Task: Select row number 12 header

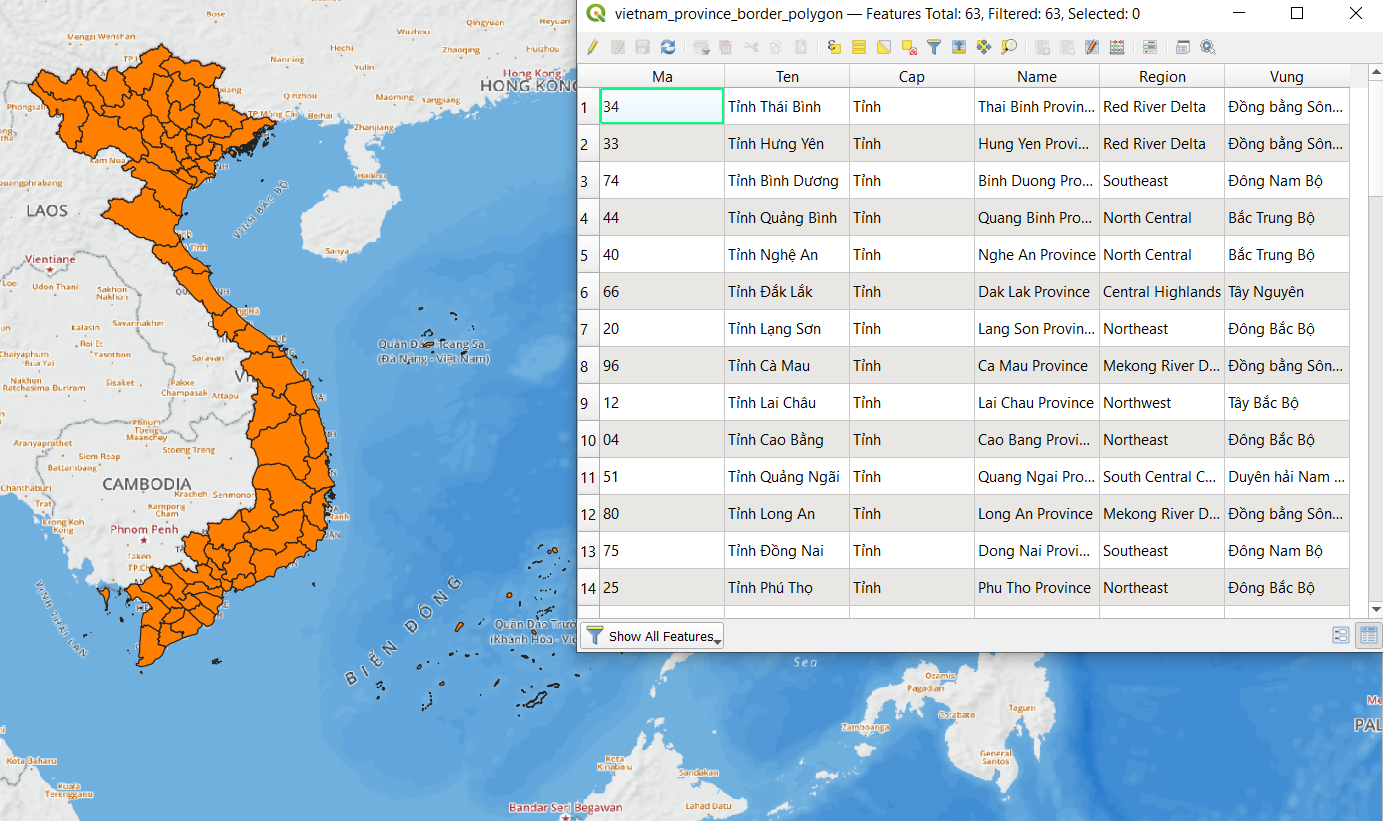Action: 588,514
